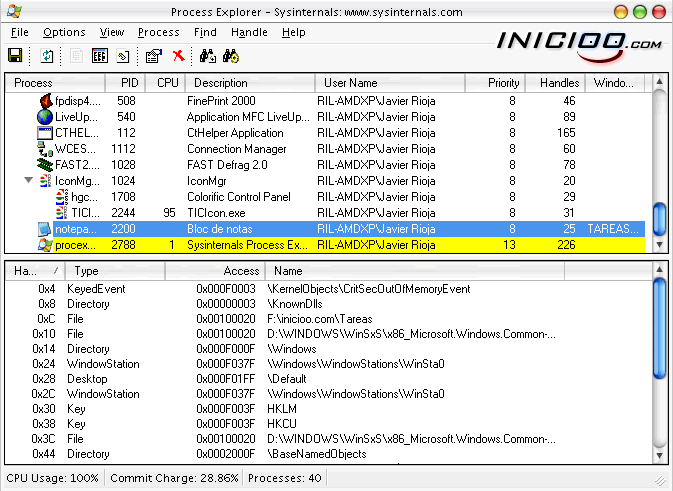Open process Properties toolbar icon
Viewport: 673px width, 491px height.
click(153, 56)
